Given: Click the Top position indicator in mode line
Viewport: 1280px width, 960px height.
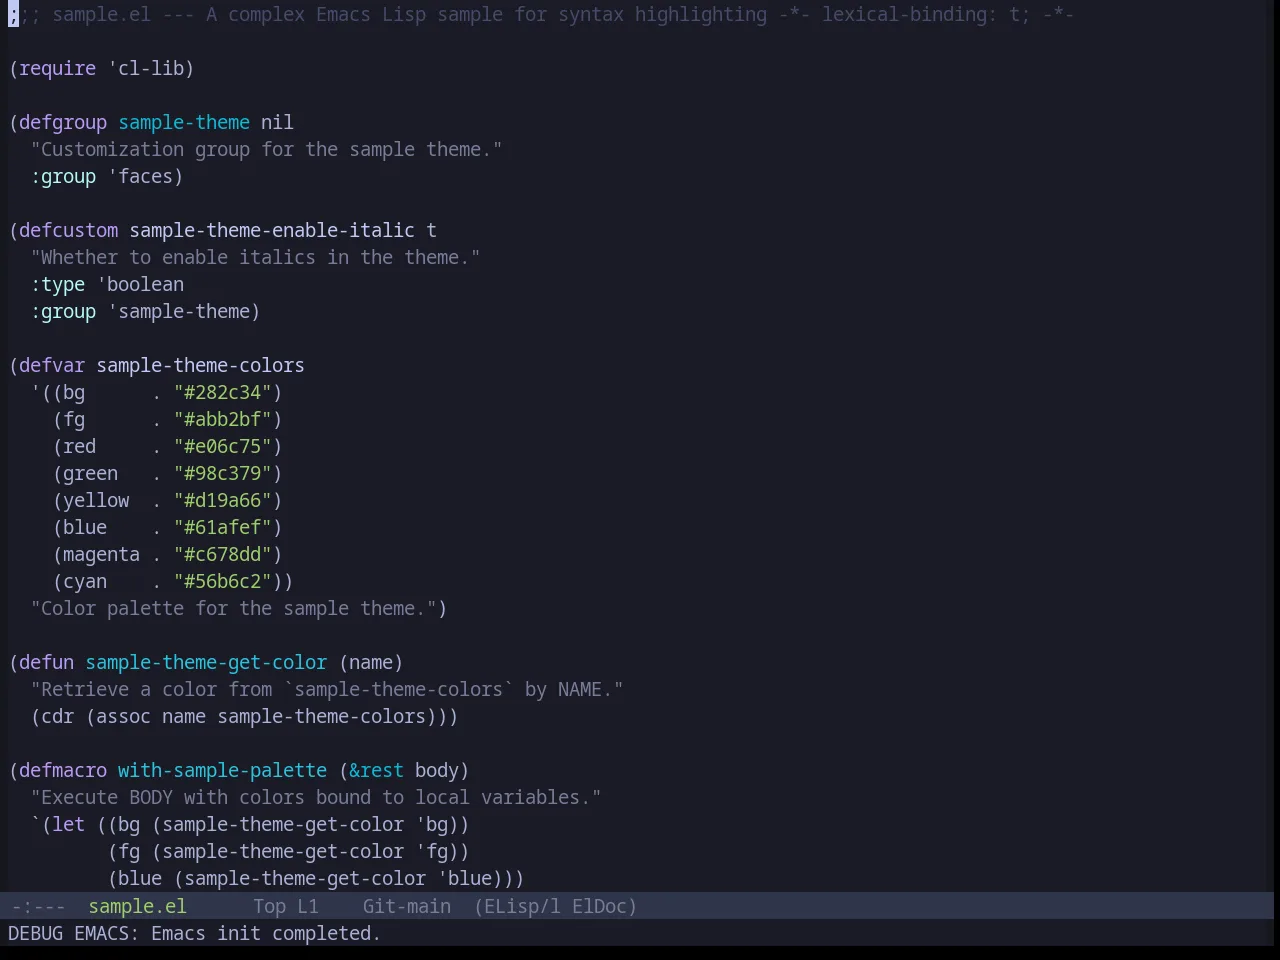Looking at the screenshot, I should tap(269, 906).
